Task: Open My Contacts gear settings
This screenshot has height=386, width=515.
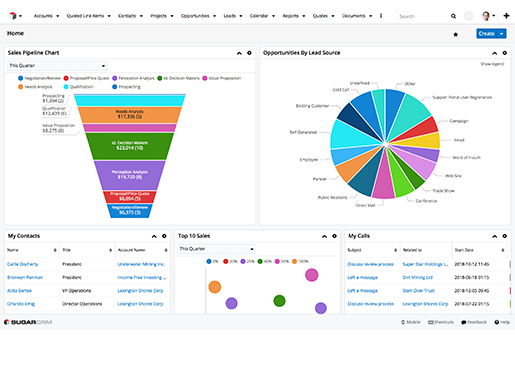Action: pos(164,236)
